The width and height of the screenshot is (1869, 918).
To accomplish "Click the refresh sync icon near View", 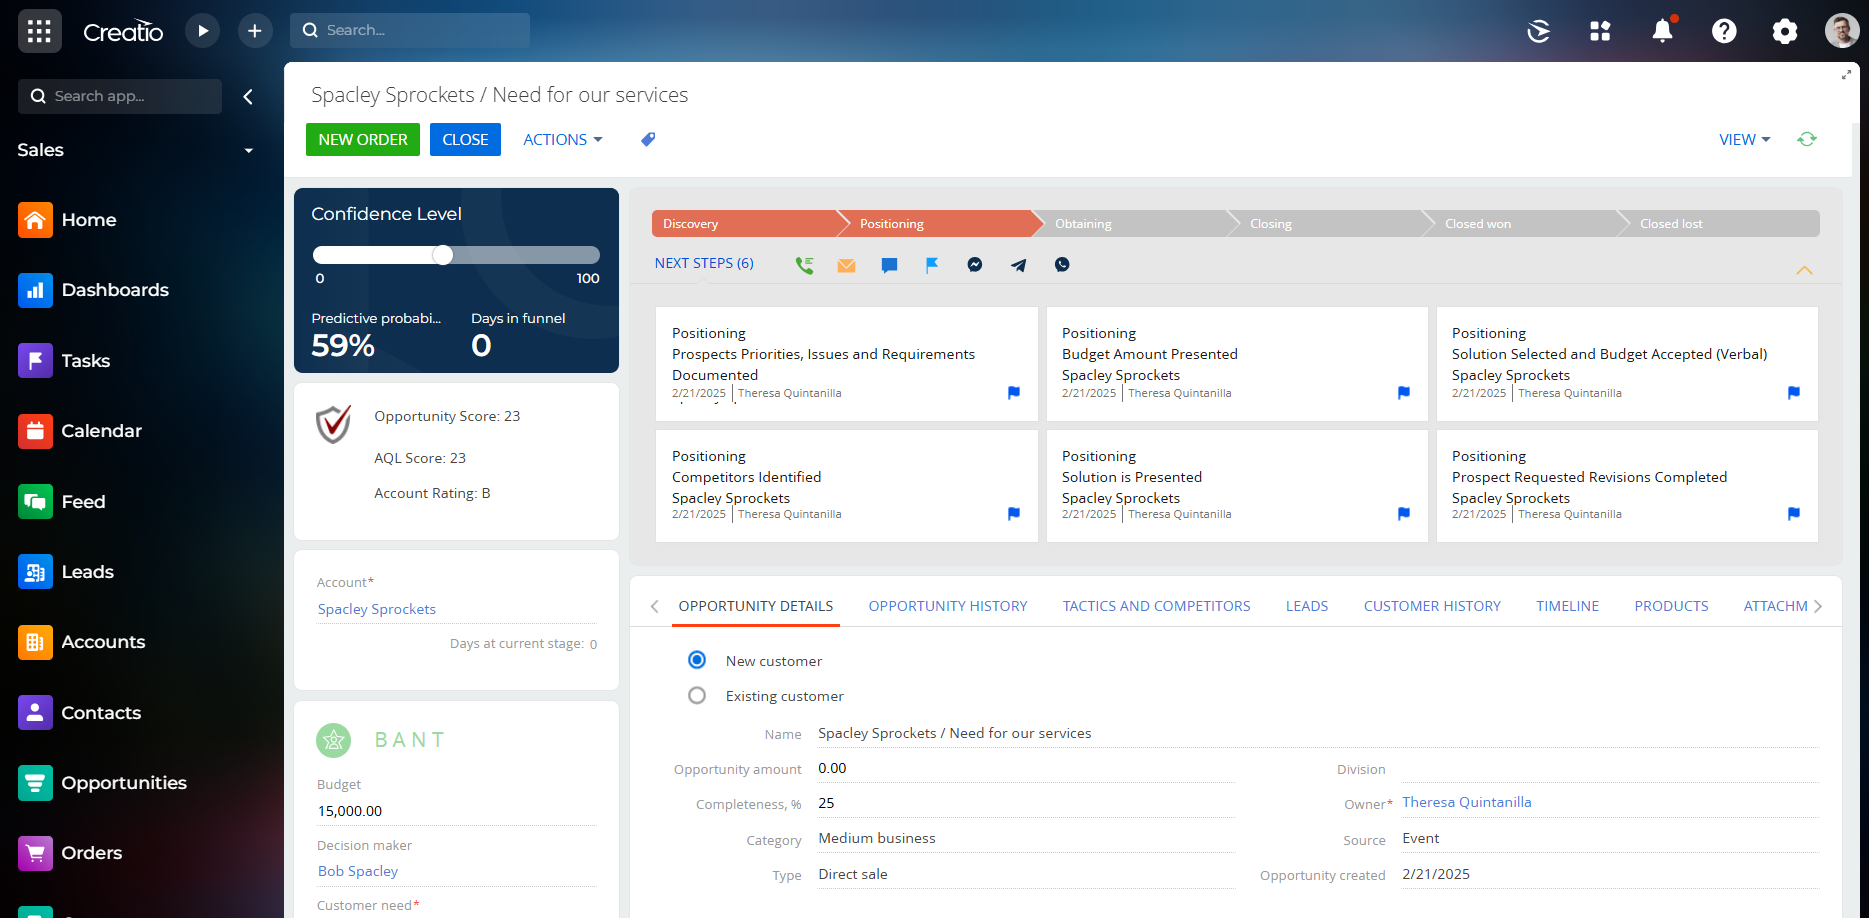I will 1806,139.
